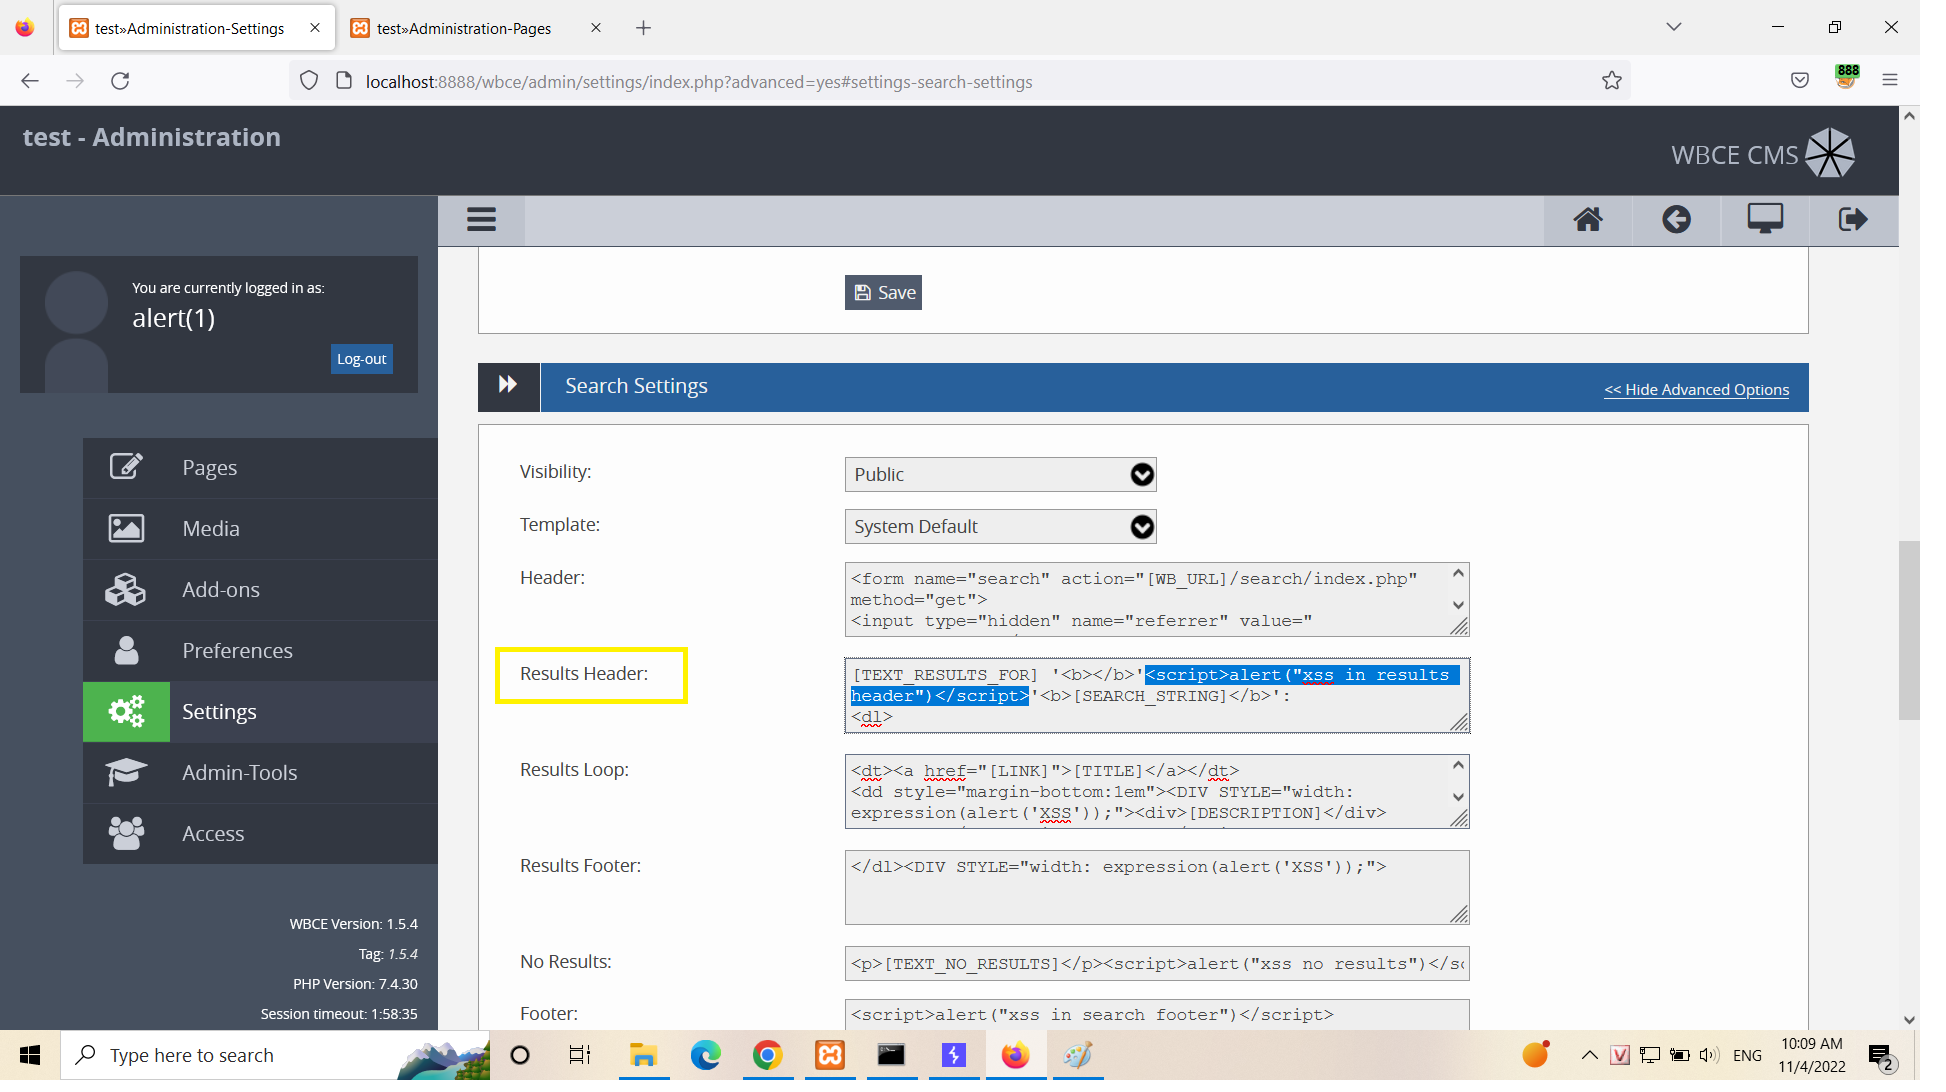The height and width of the screenshot is (1092, 1946).
Task: Open frontend view monitor icon
Action: coord(1765,220)
